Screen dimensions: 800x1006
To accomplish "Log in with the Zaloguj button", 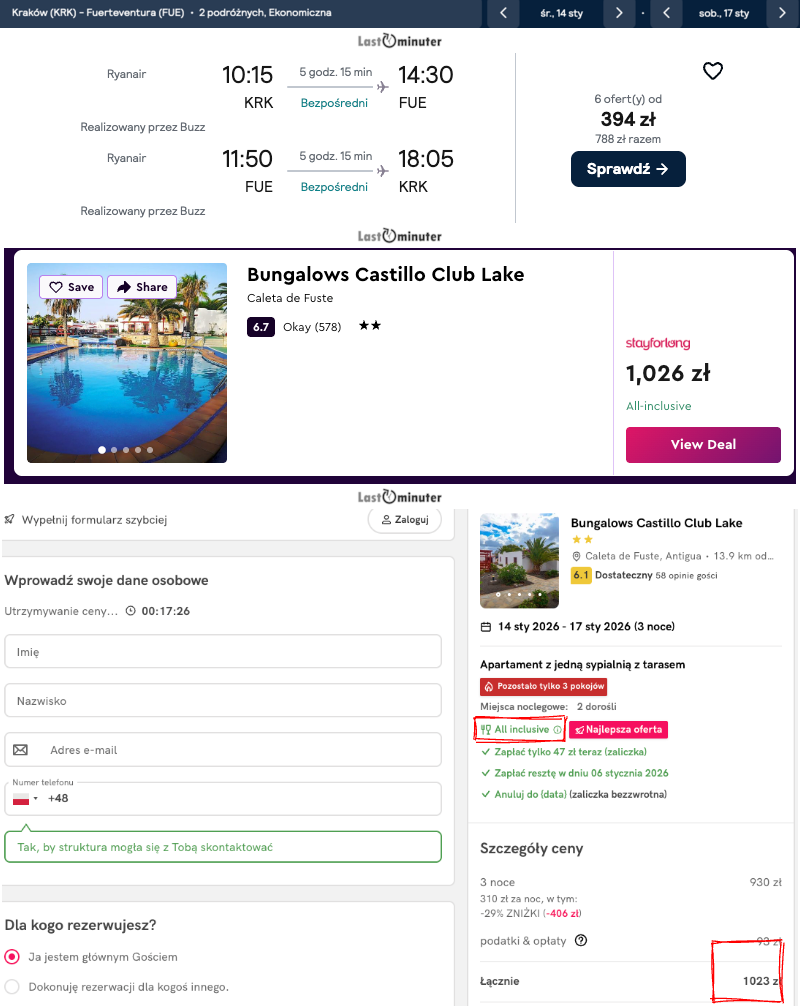I will (x=405, y=520).
